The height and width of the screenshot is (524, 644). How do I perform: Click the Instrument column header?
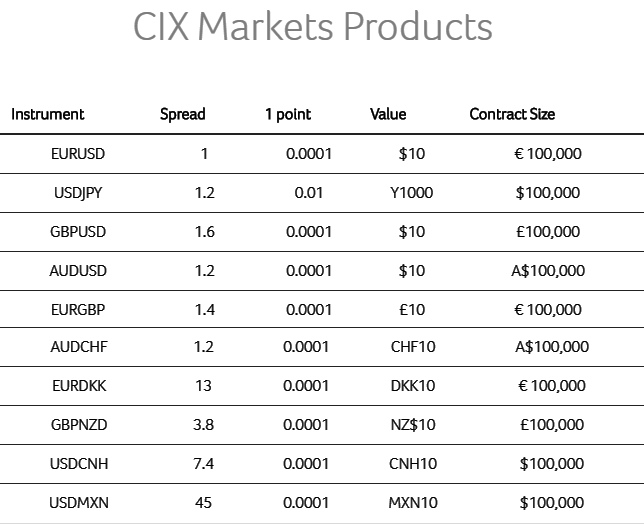tap(48, 114)
